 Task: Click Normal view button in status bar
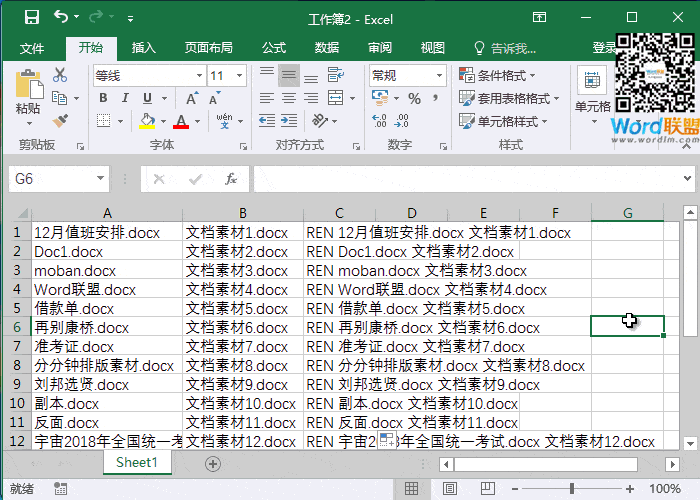click(x=411, y=488)
